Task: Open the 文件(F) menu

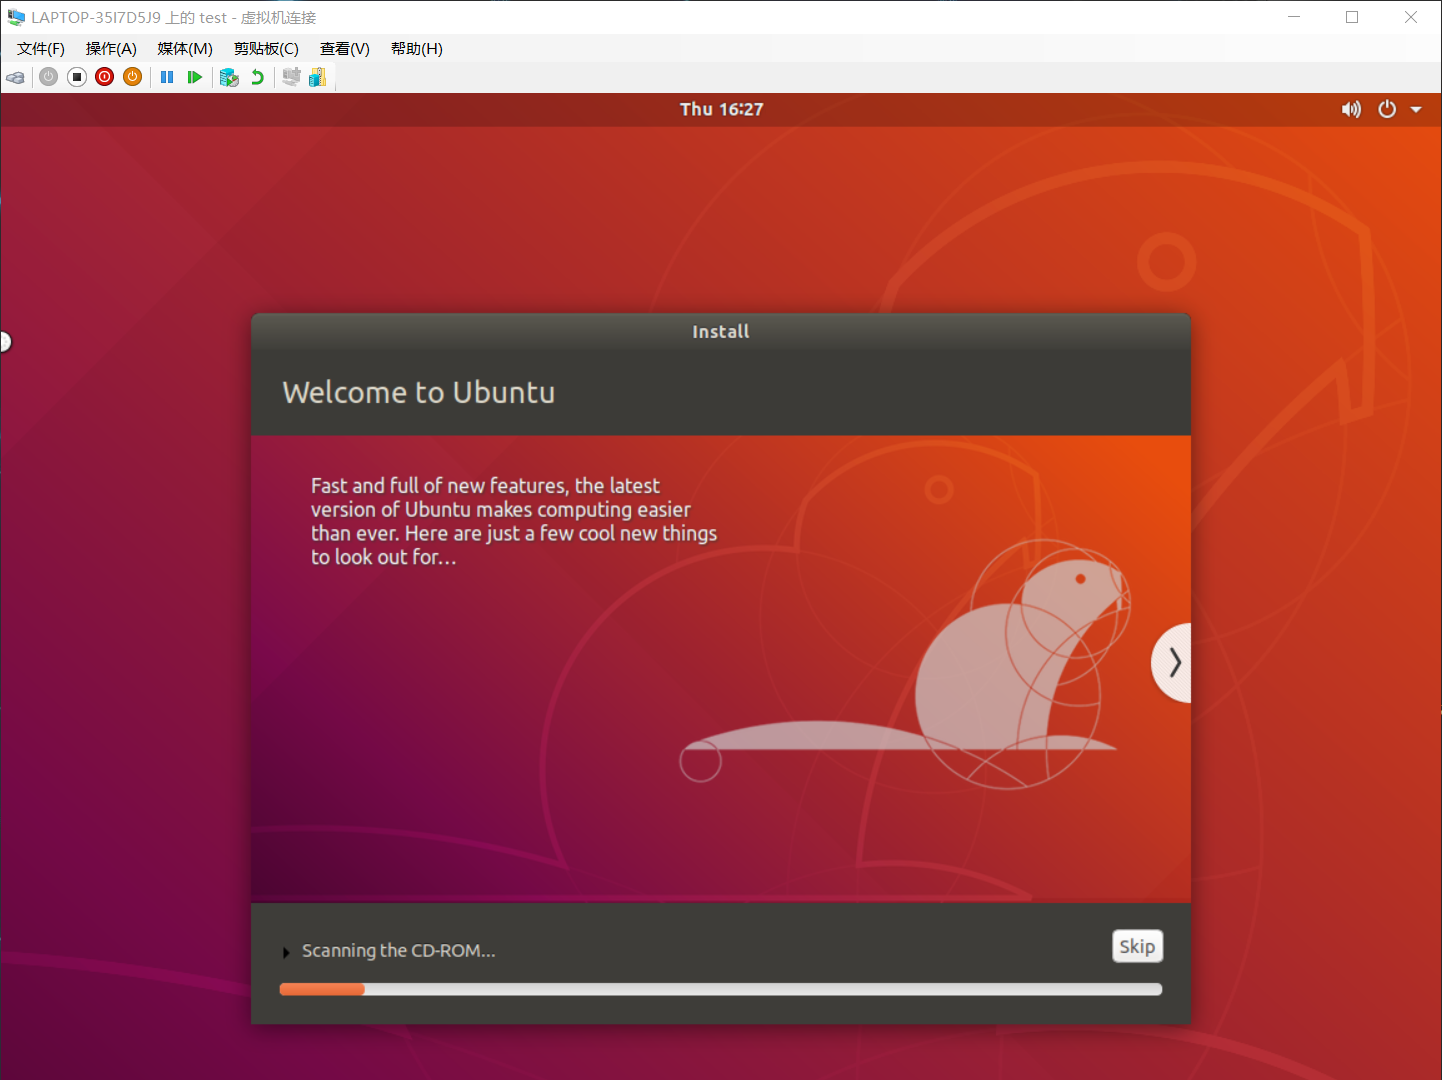Action: 41,49
